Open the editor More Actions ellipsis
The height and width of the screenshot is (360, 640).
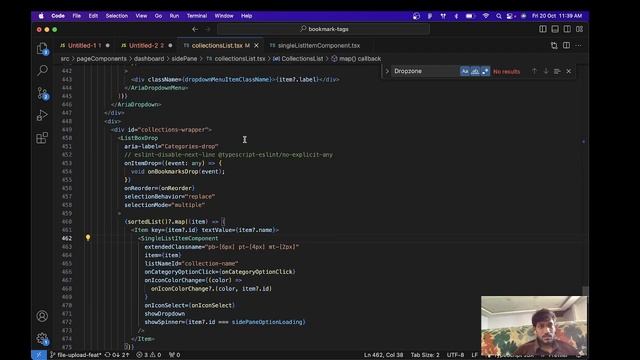(578, 45)
